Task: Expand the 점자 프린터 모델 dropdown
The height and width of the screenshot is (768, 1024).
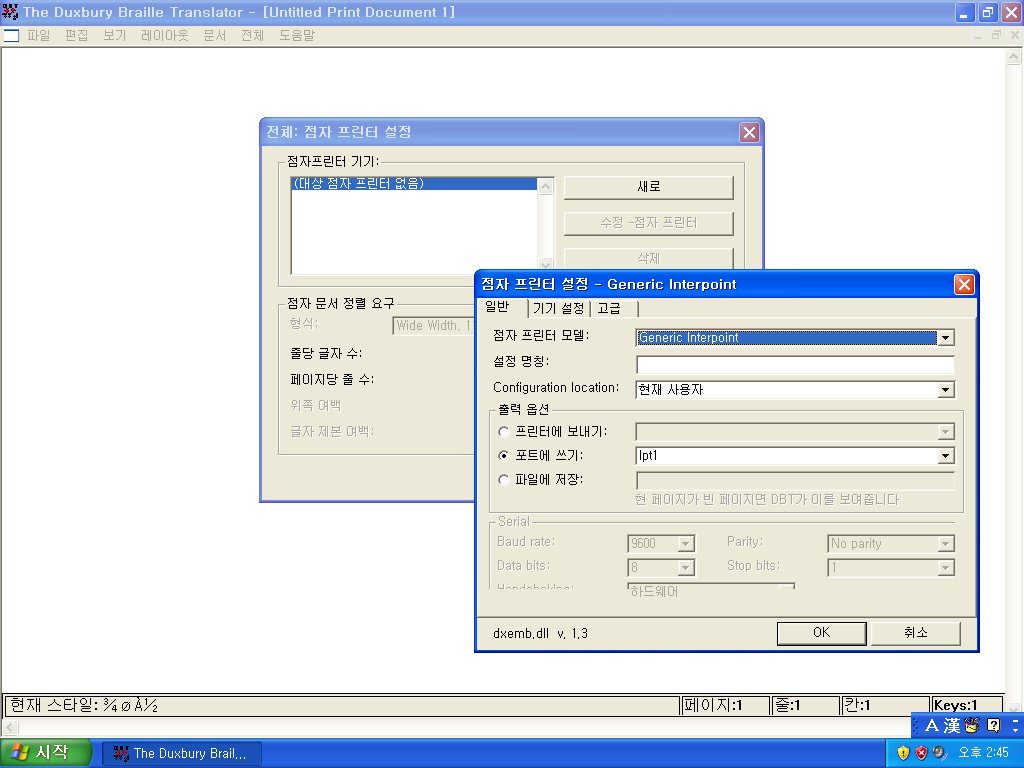Action: point(945,338)
